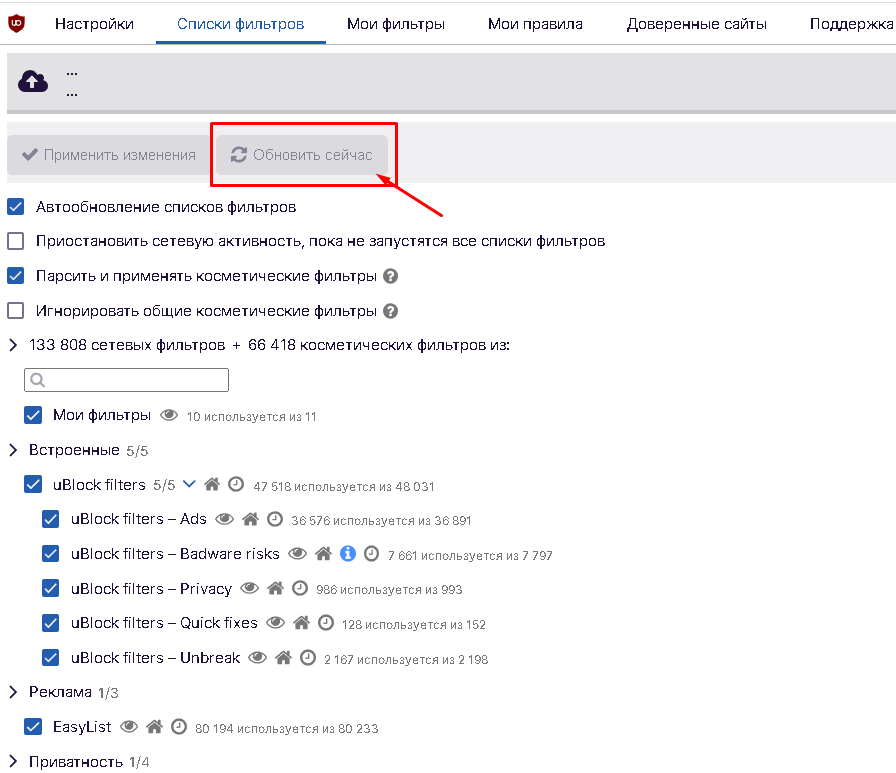Viewport: 896px width, 773px height.
Task: Click "10 используется из 11" text
Action: tap(251, 416)
